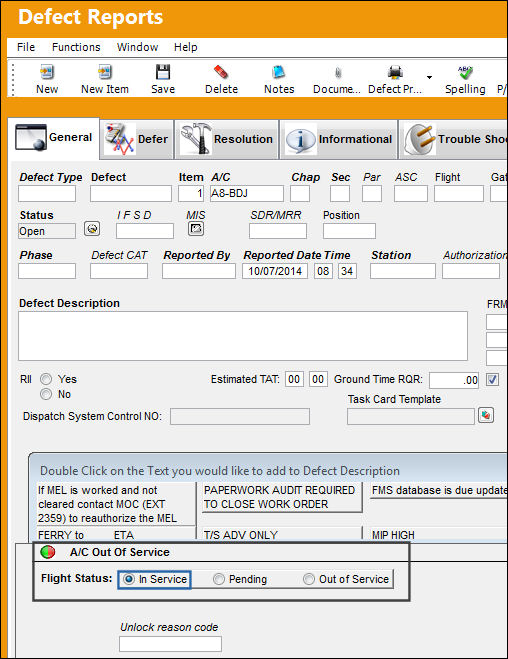
Task: Click the Item number field
Action: [191, 194]
